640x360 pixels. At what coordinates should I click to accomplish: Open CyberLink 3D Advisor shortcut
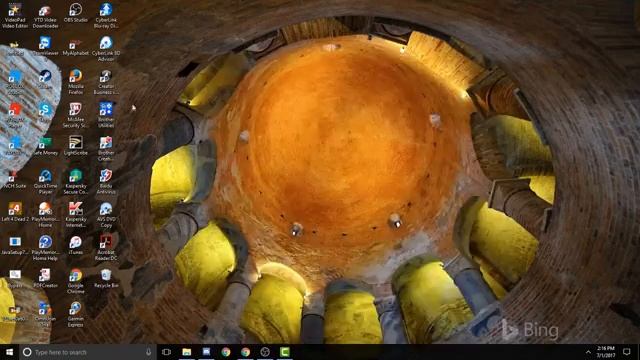click(x=106, y=49)
